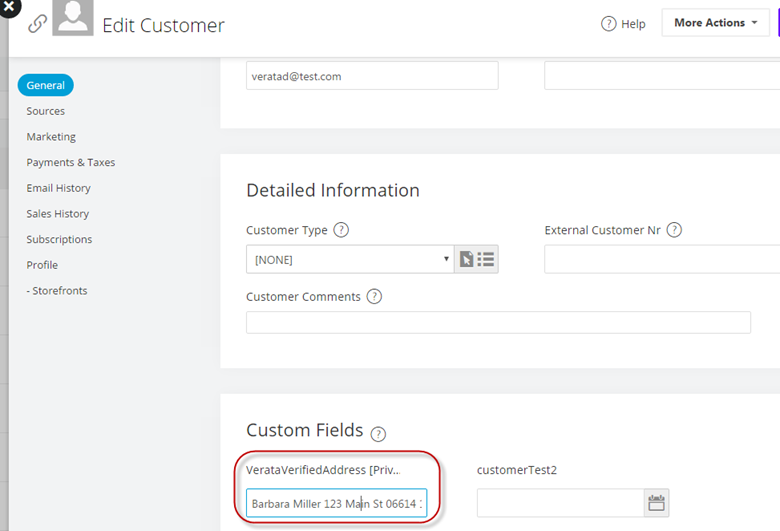This screenshot has height=531, width=780.
Task: Click the email field containing veratad@test.com
Action: click(x=372, y=76)
